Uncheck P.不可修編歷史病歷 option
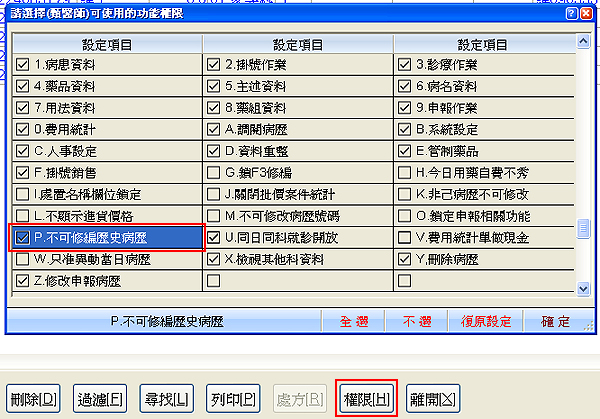This screenshot has width=600, height=419. 25,237
